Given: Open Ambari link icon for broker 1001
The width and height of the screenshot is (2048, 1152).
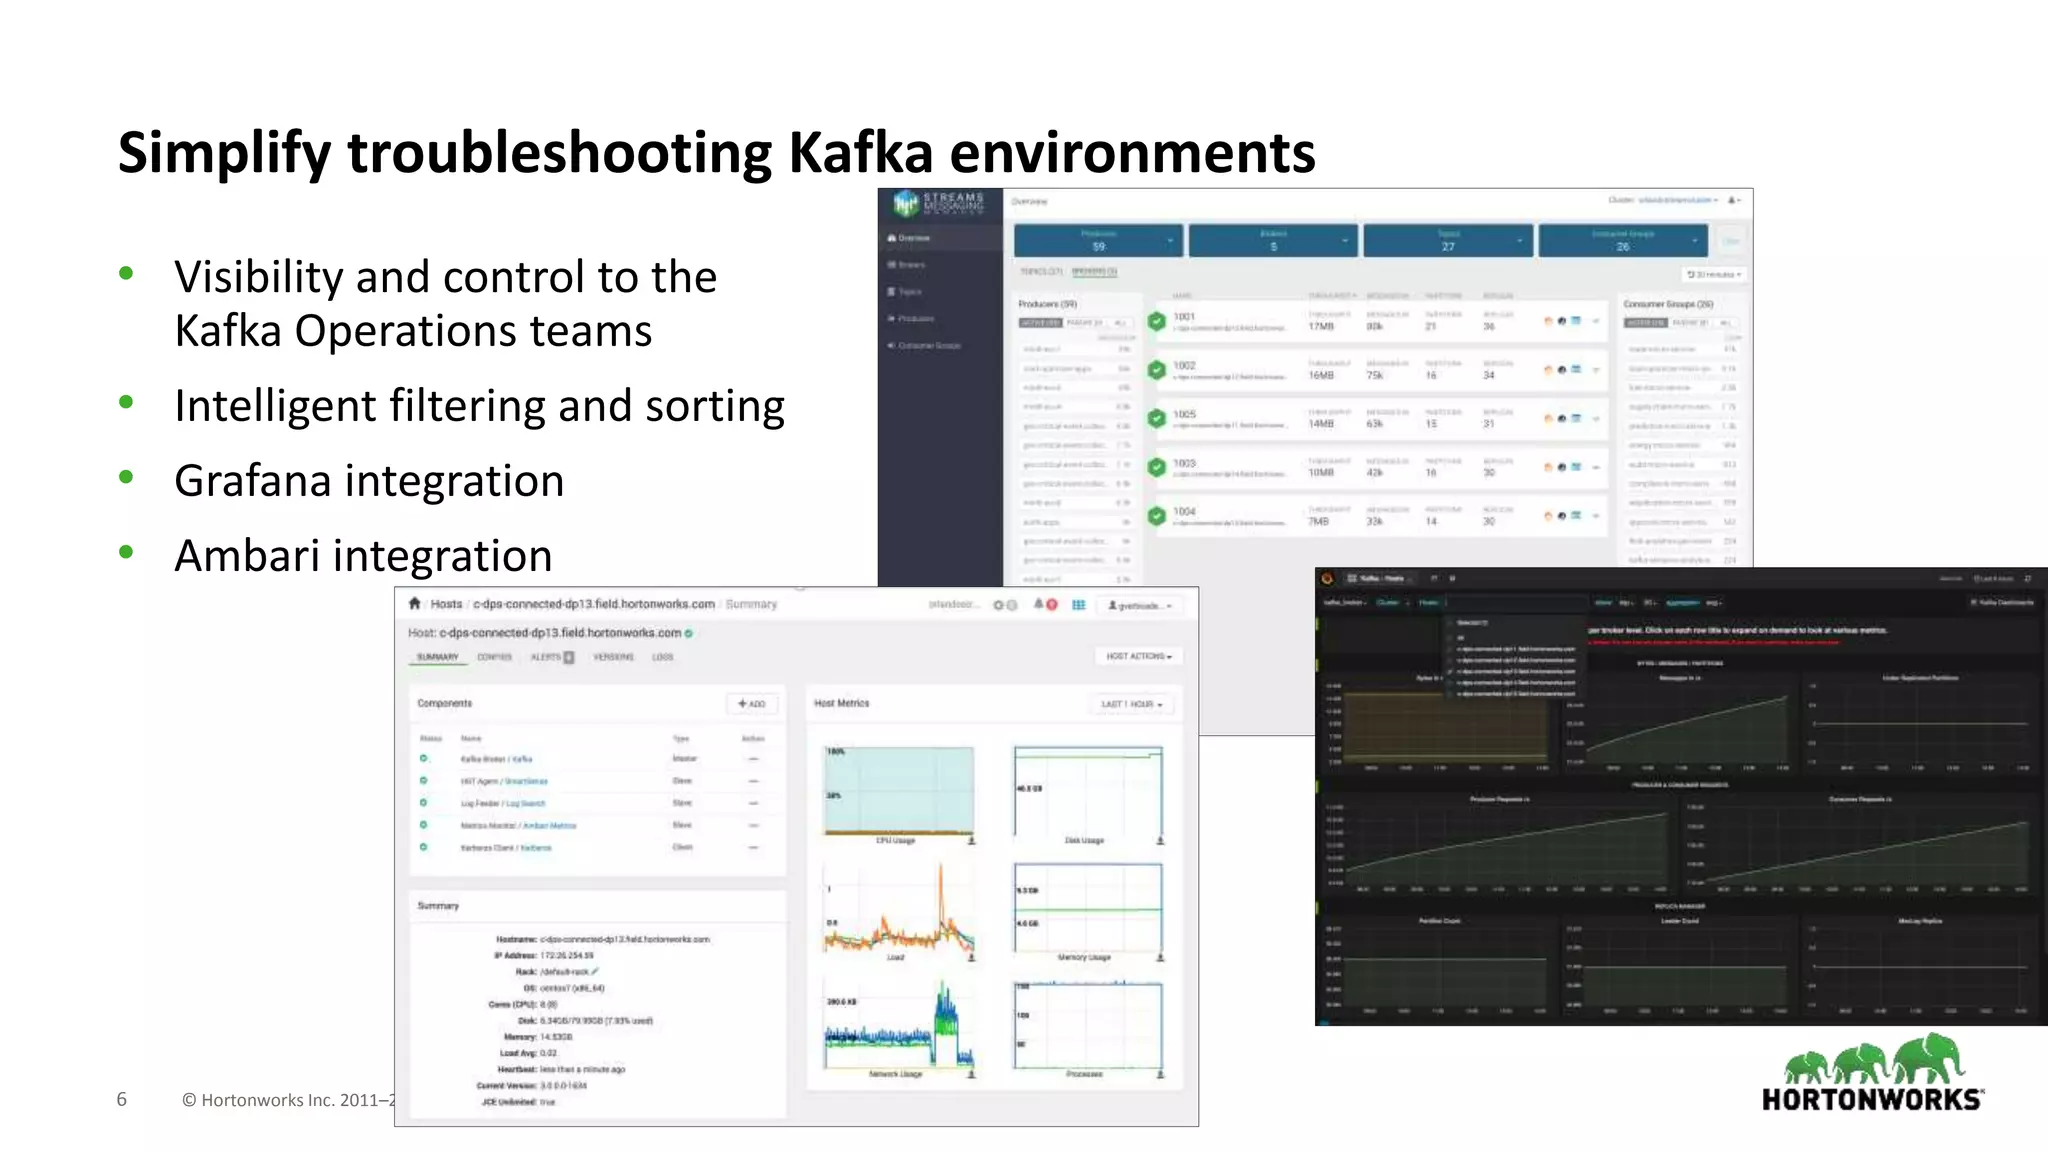Looking at the screenshot, I should click(1576, 321).
